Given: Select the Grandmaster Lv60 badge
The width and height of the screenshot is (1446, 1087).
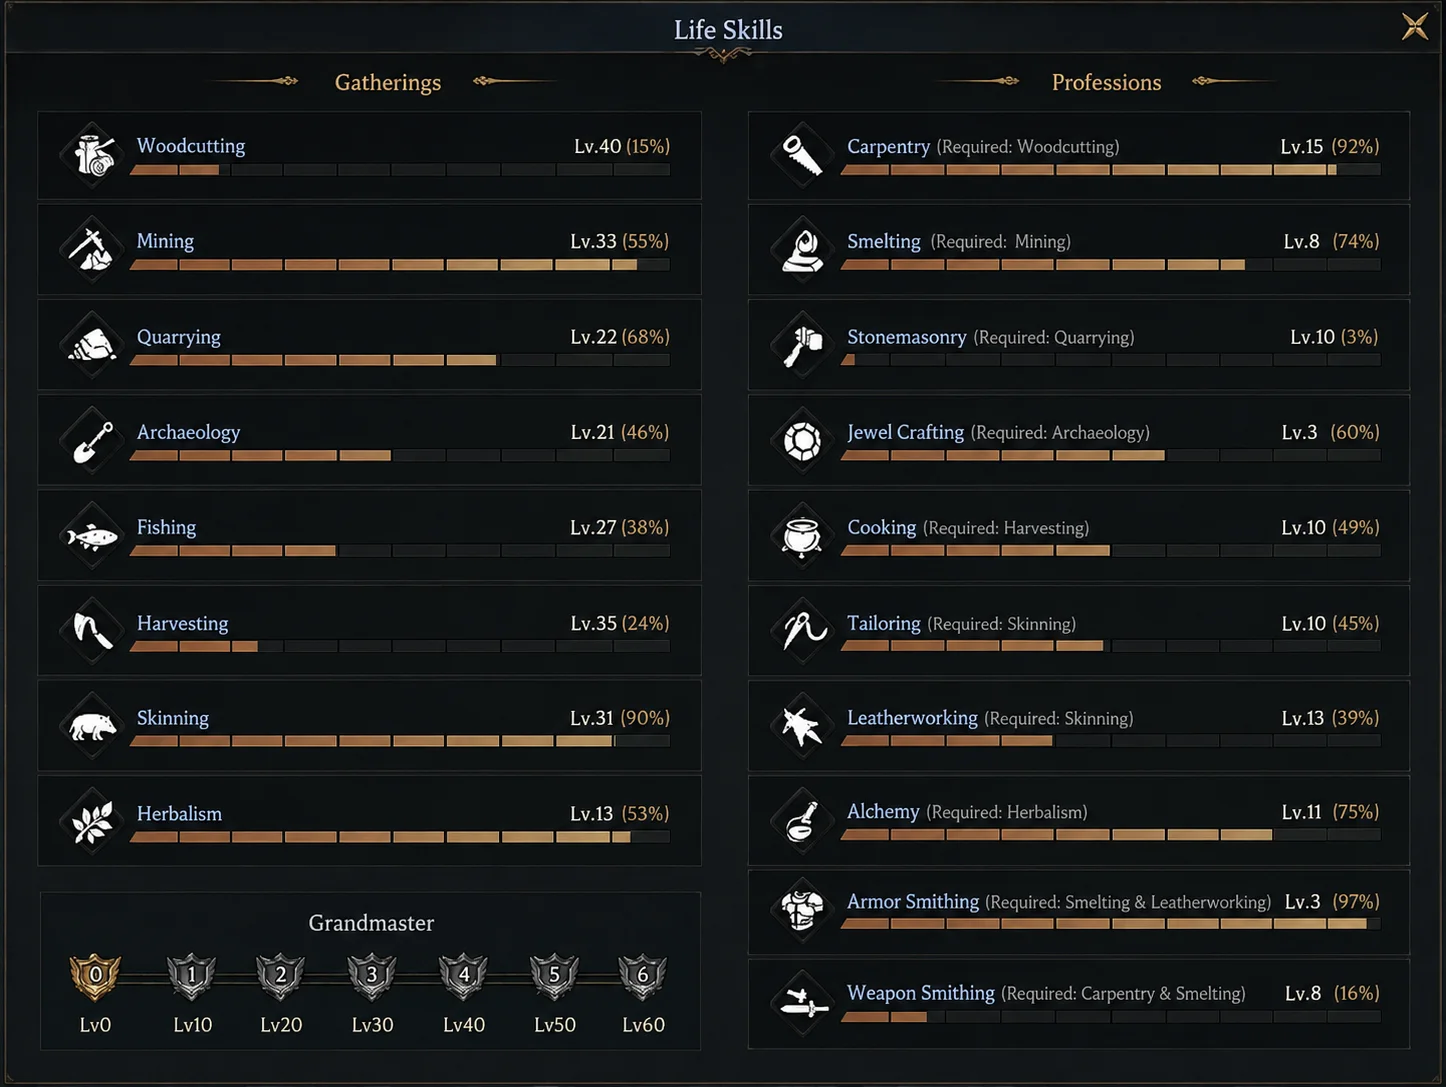Looking at the screenshot, I should 643,976.
